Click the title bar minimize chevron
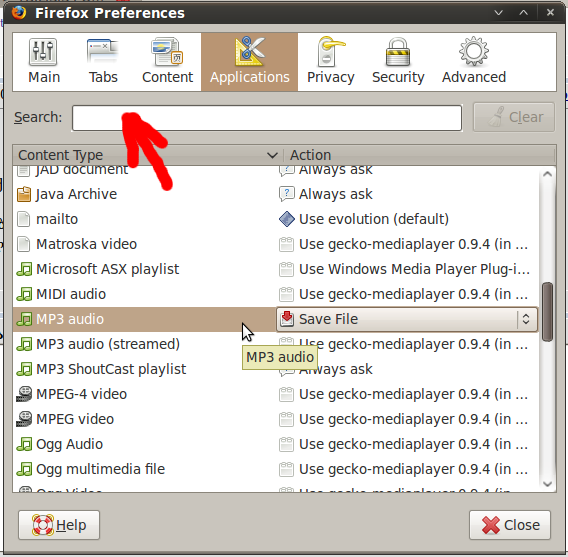The width and height of the screenshot is (568, 557). pyautogui.click(x=499, y=13)
